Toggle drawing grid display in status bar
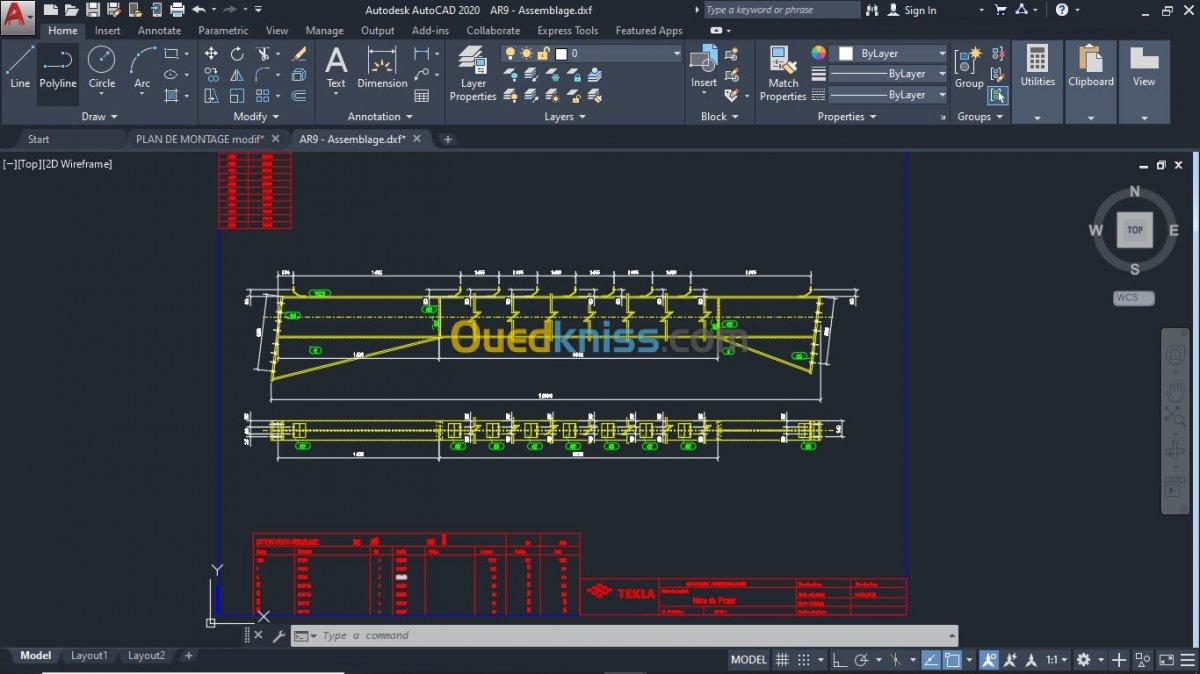The image size is (1200, 674). pyautogui.click(x=783, y=660)
